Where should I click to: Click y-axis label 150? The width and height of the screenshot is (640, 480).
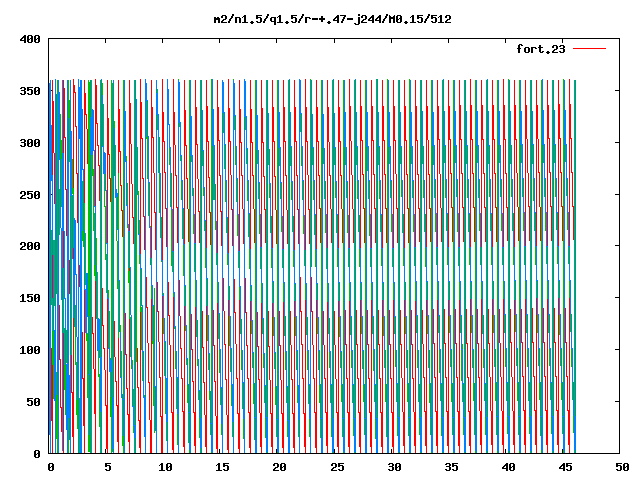click(x=30, y=298)
